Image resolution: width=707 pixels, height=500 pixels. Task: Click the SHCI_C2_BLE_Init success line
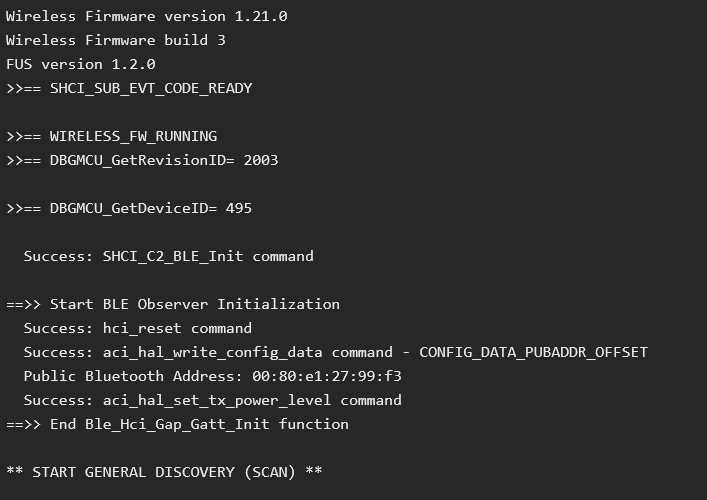168,256
